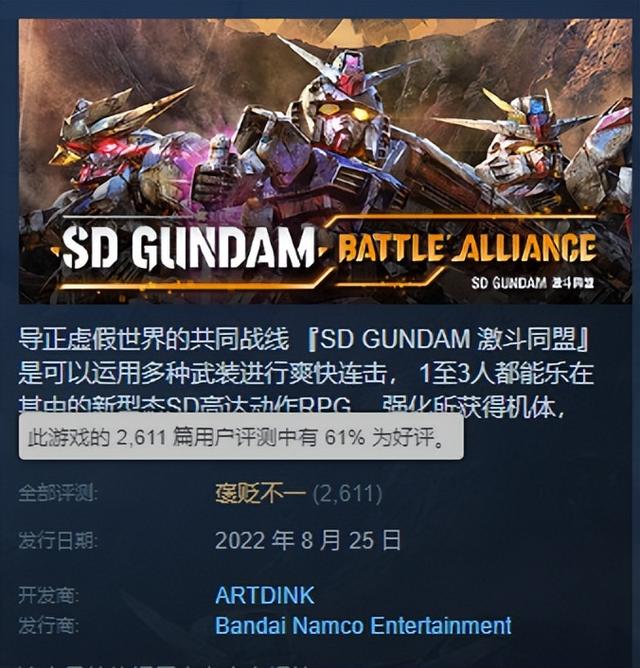Click the description line starting 是可以运用多种武装
Screen dimensions: 640x668
[306, 373]
